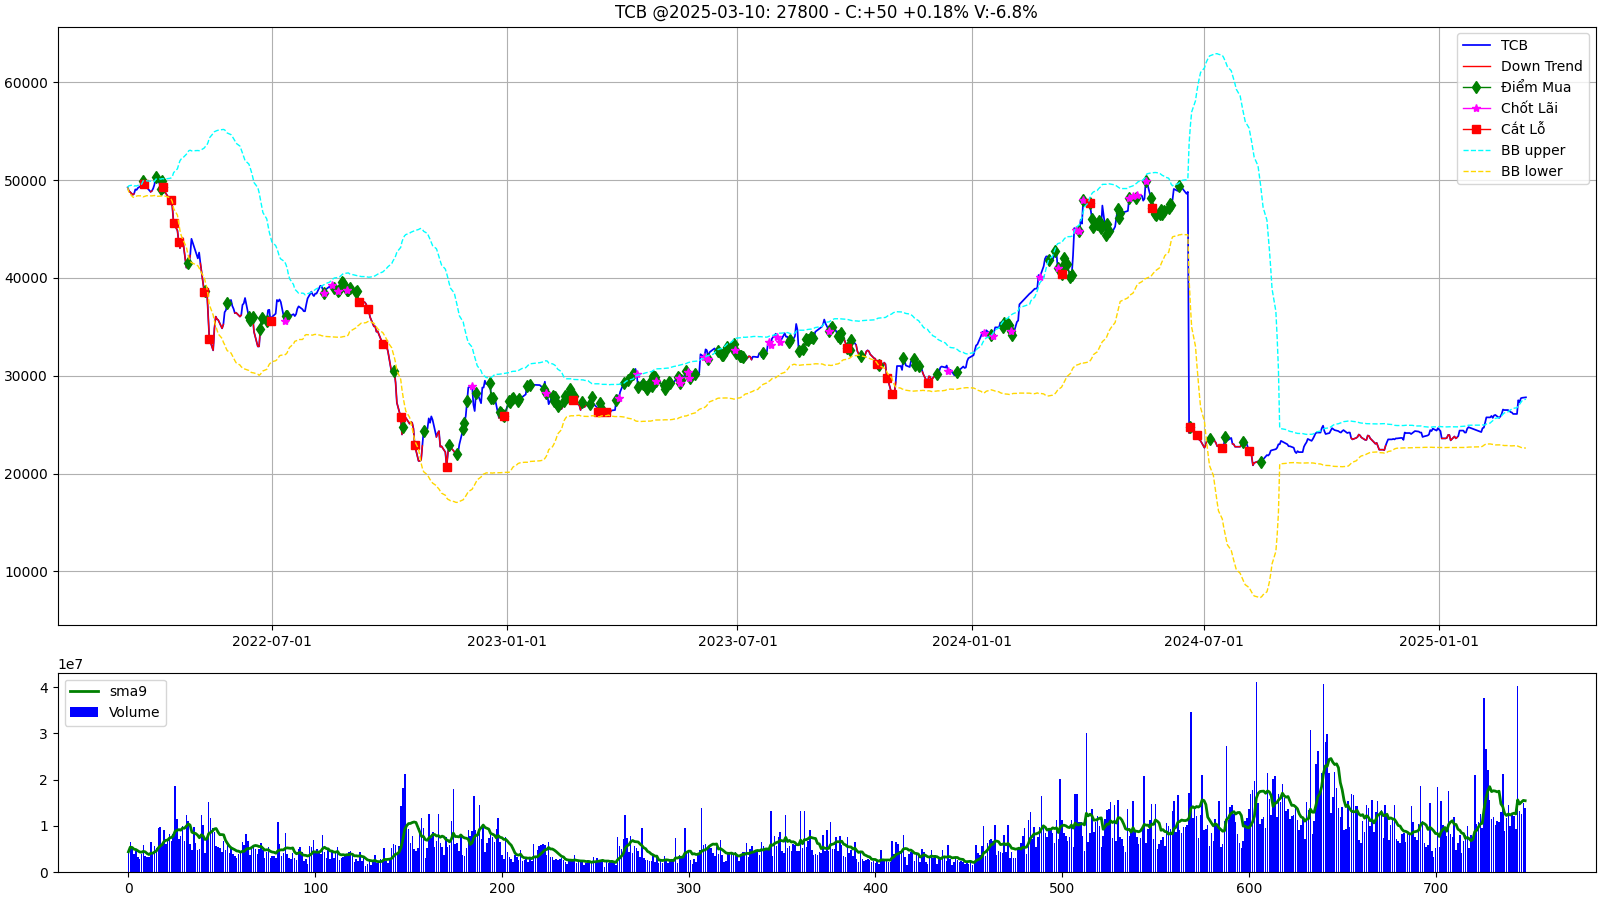Click the chart title TCB @2025-03-10

pyautogui.click(x=825, y=12)
